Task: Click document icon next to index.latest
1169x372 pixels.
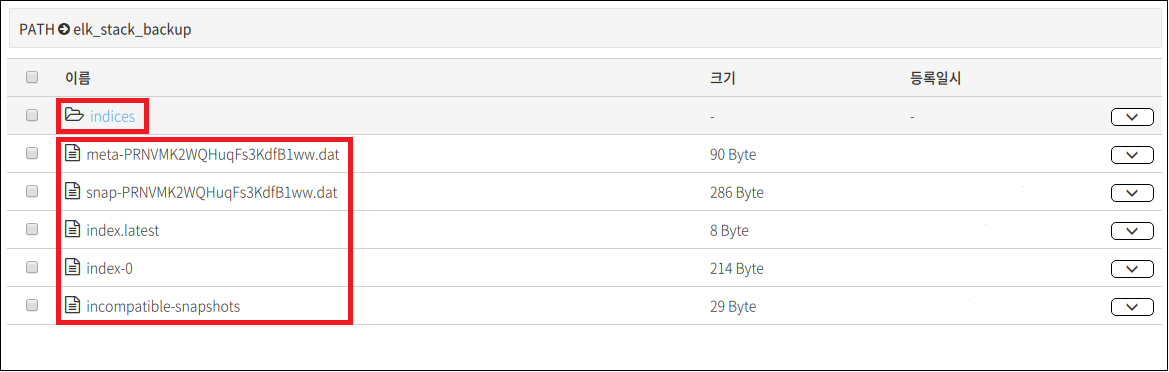Action: 73,230
